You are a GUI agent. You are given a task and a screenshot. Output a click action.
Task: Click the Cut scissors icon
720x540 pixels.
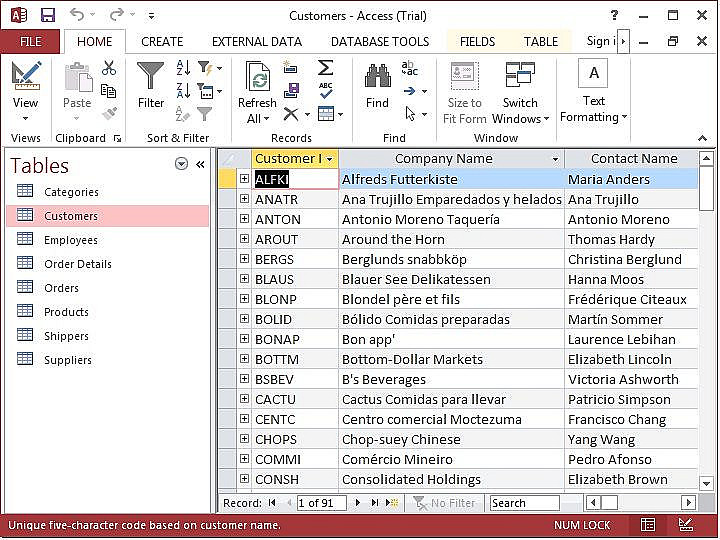pos(109,68)
